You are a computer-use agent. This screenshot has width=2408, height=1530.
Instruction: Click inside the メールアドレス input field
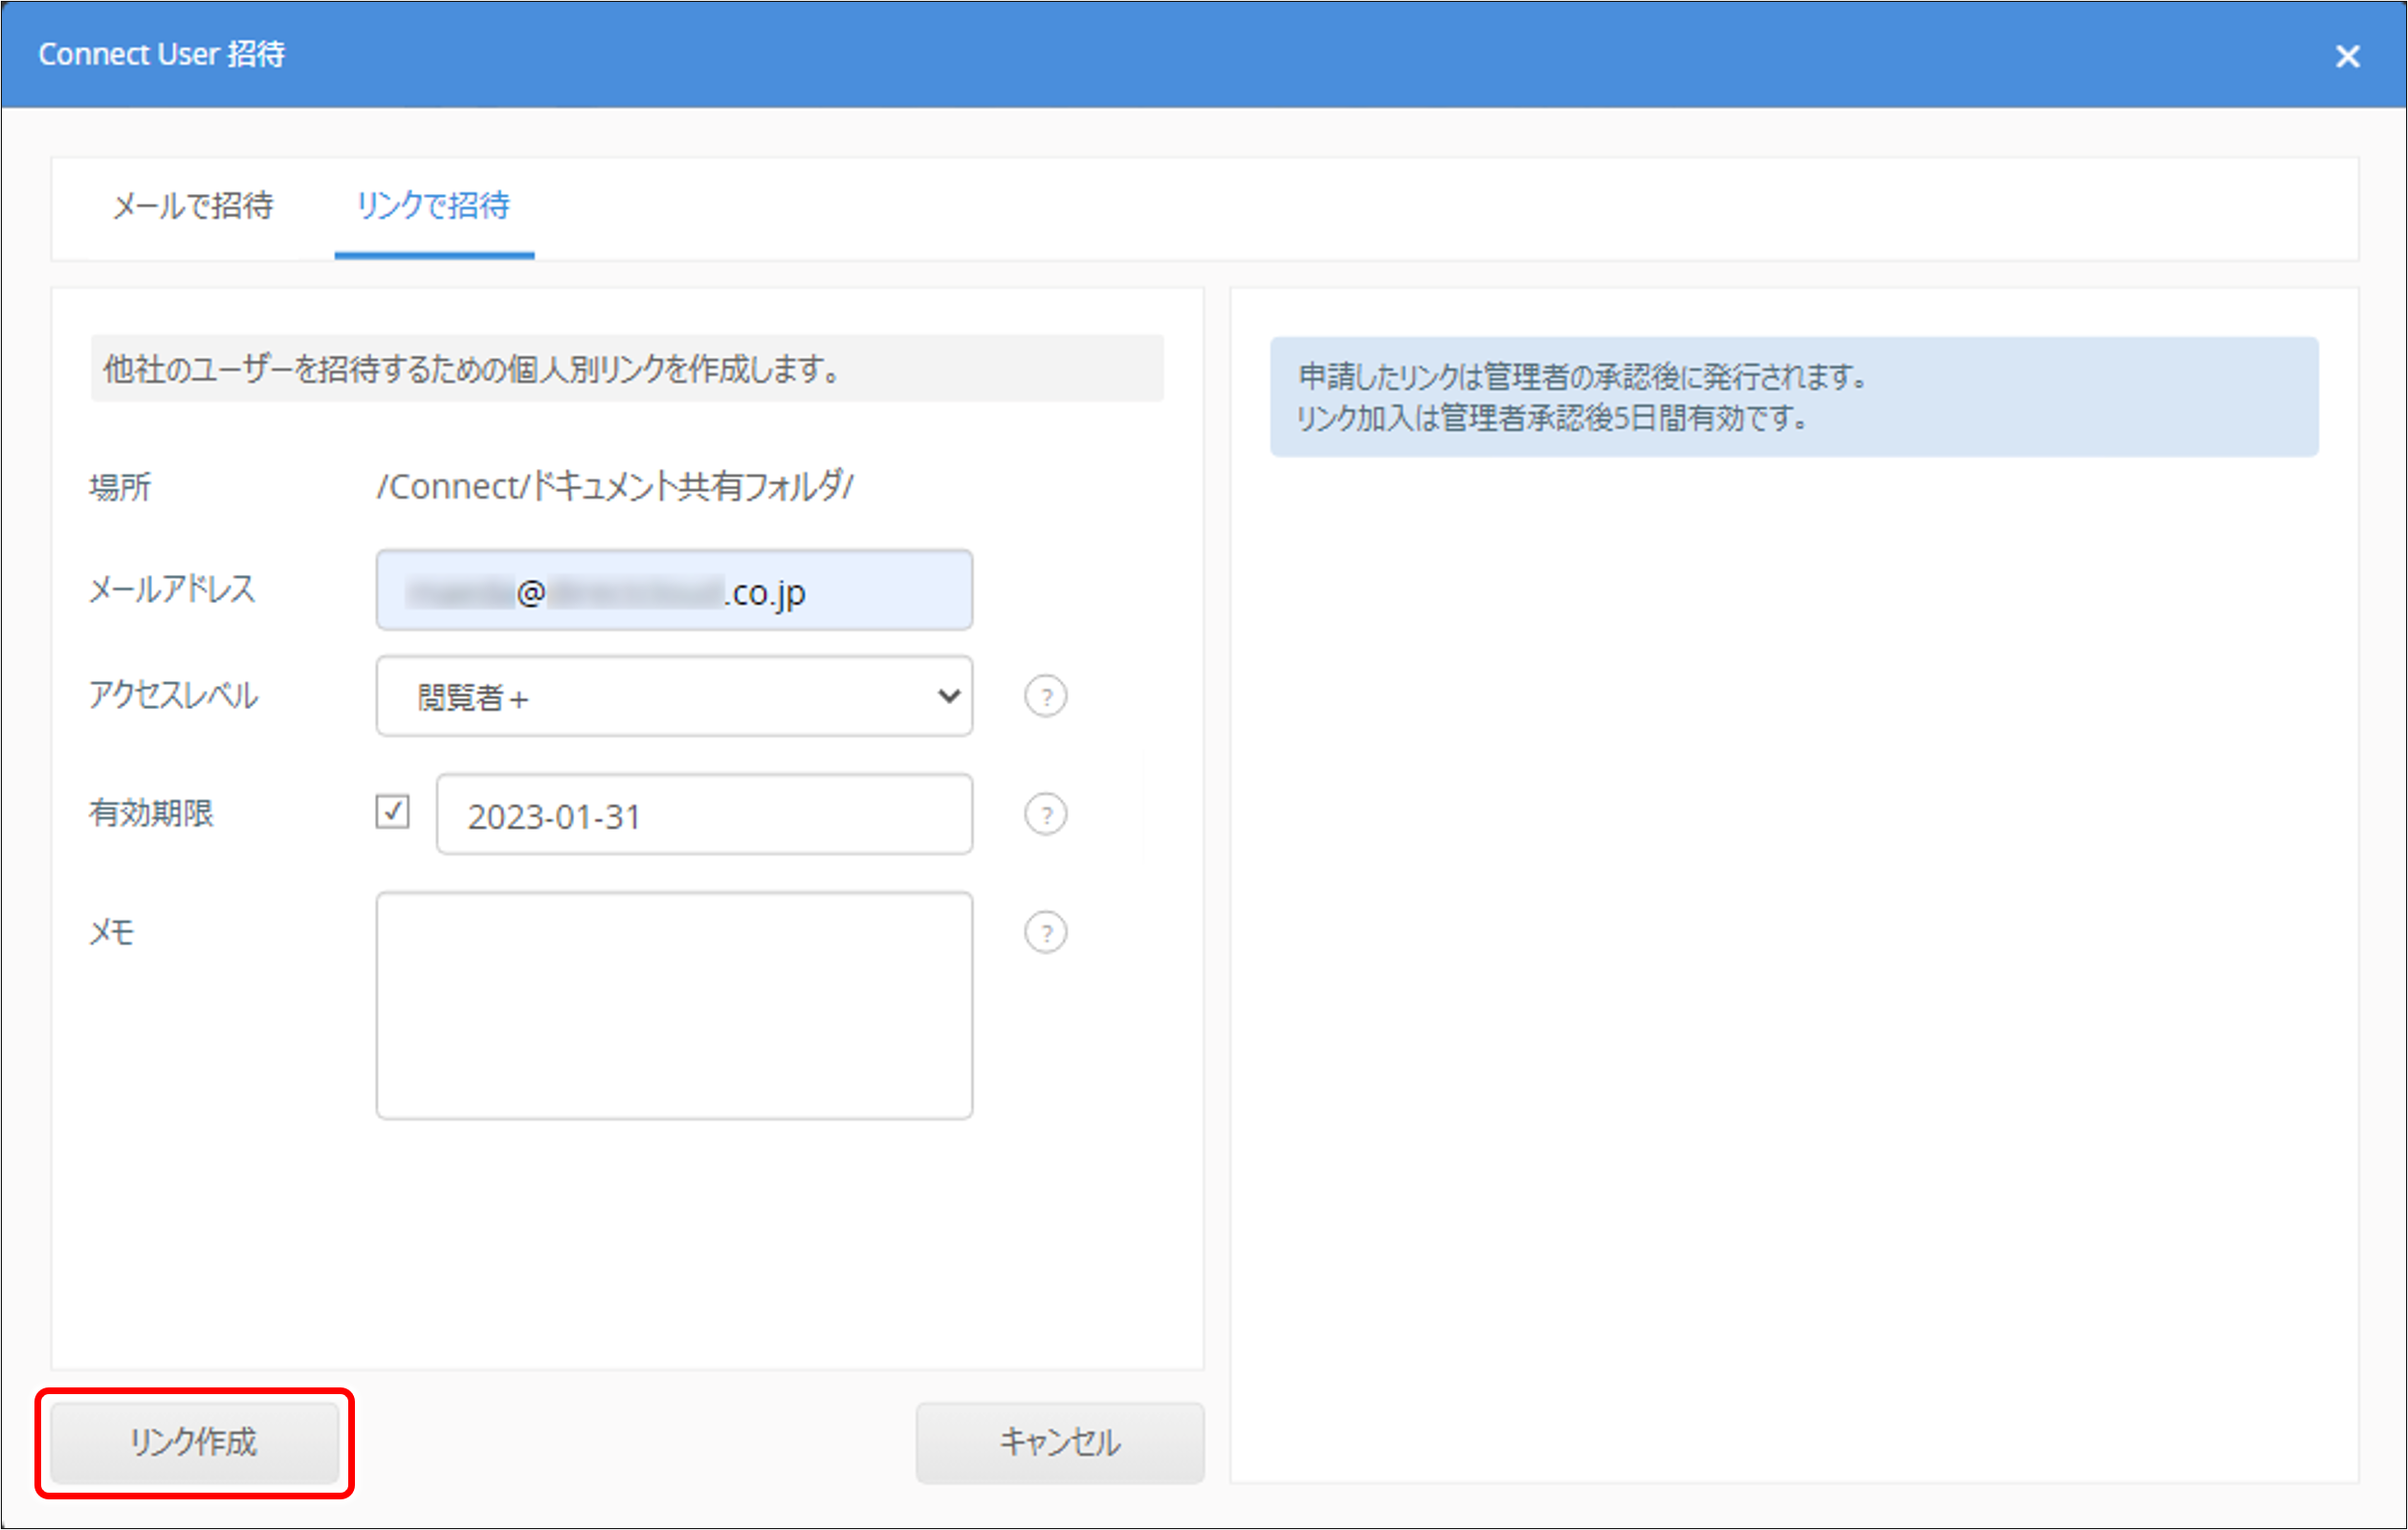click(x=674, y=591)
